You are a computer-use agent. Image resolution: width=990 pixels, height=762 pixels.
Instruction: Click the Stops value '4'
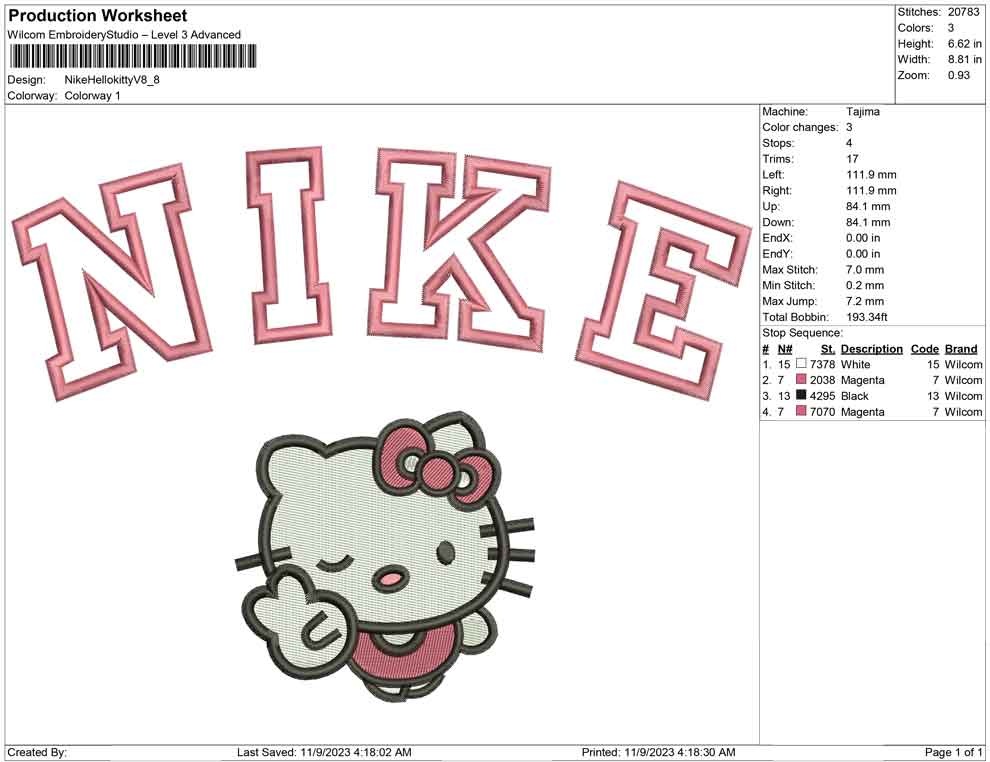849,143
